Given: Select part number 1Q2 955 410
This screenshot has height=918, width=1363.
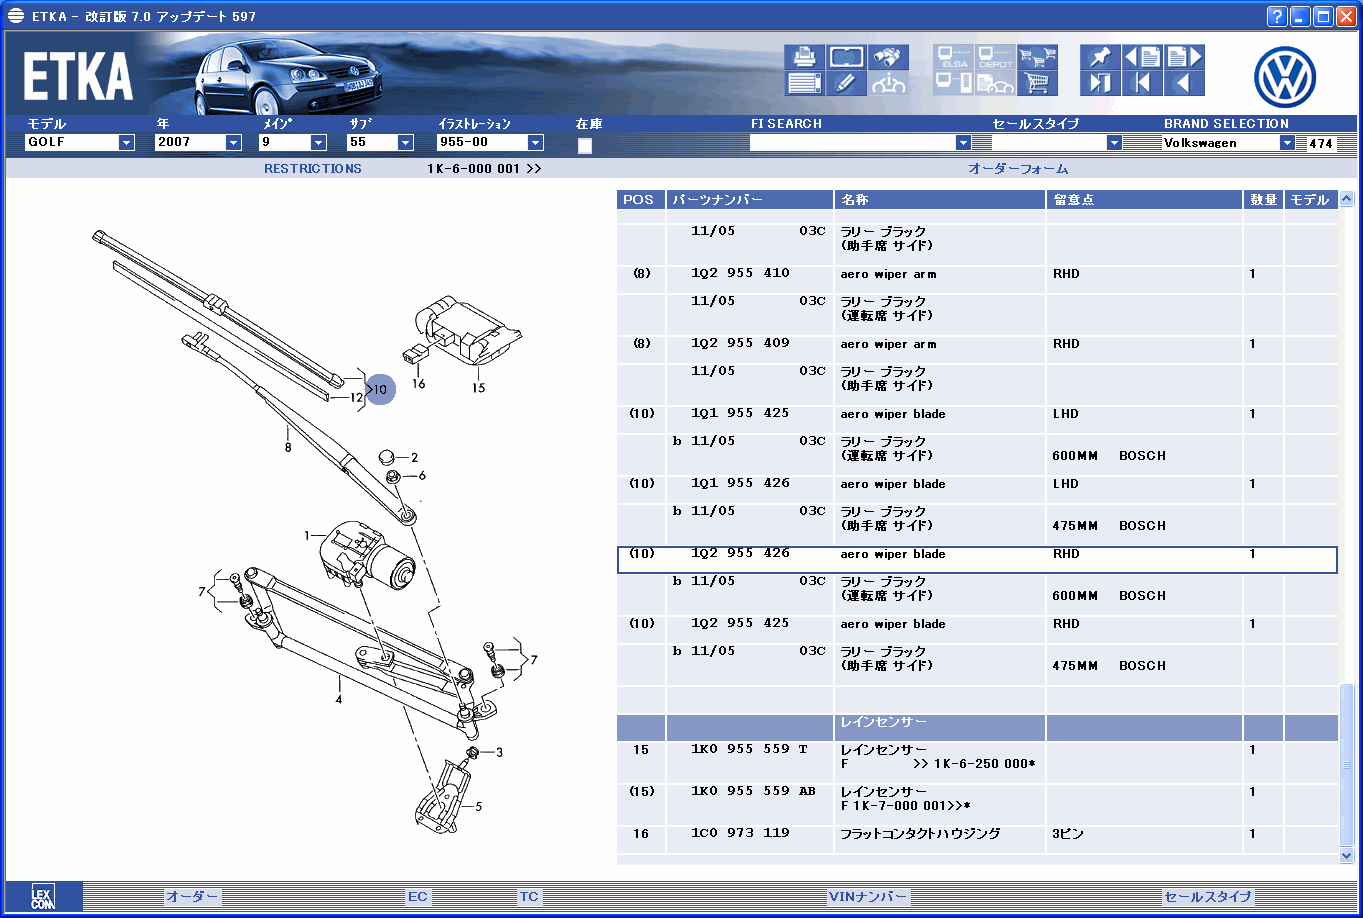Looking at the screenshot, I should 740,273.
